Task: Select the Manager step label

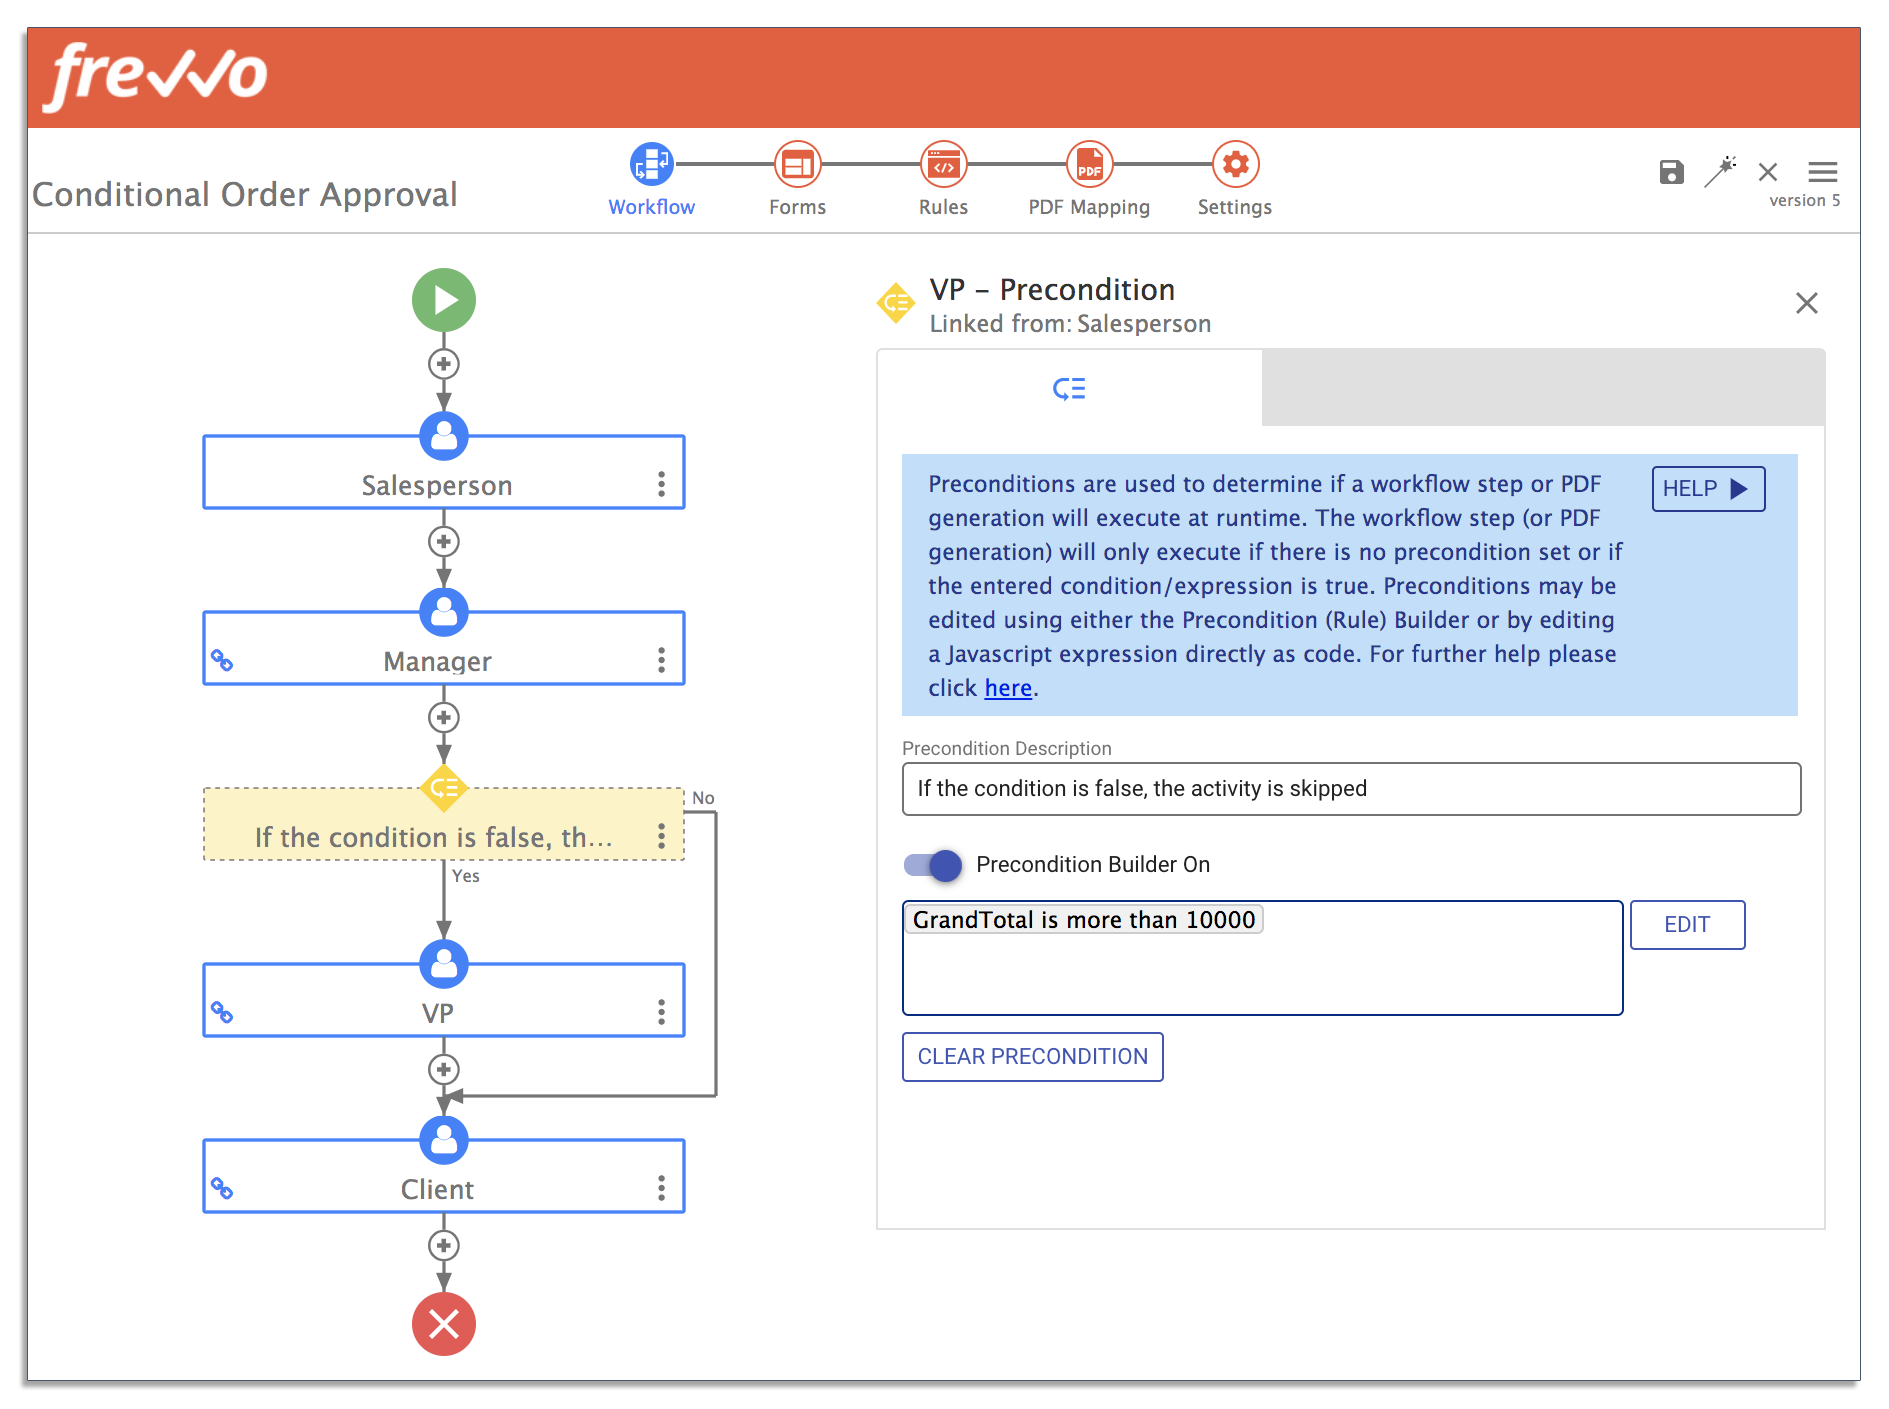Action: click(437, 661)
